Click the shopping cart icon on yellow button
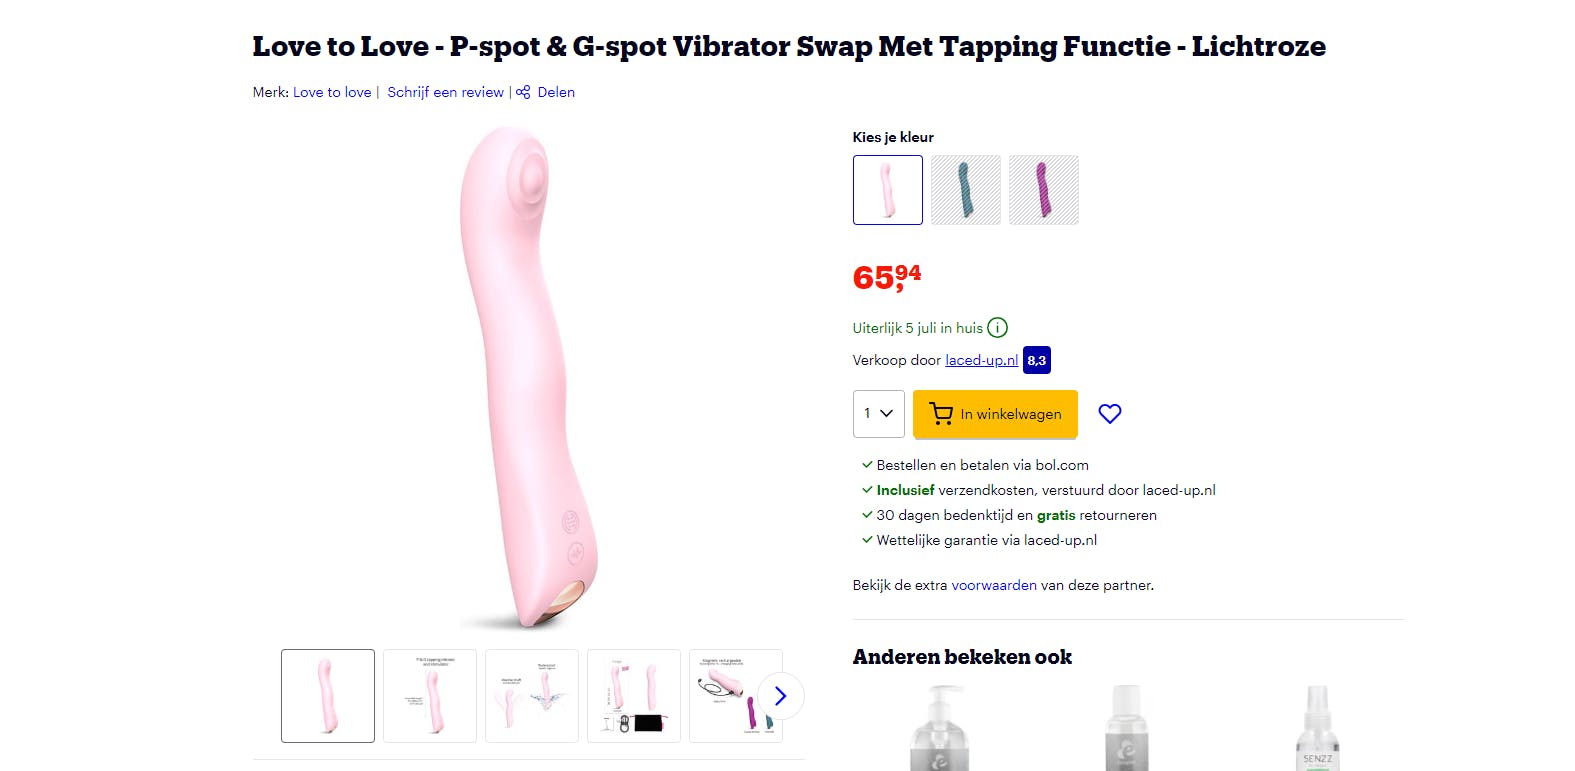Viewport: 1575px width, 771px height. pos(941,414)
